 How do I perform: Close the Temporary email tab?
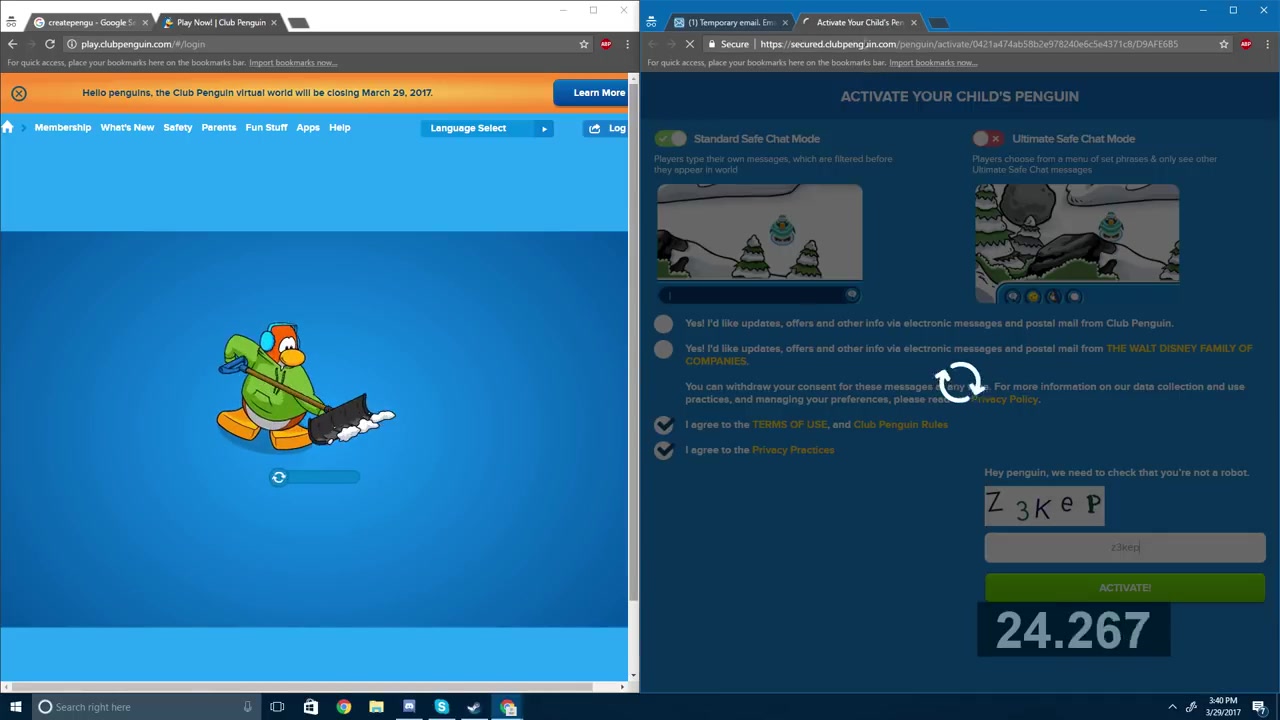tap(785, 22)
